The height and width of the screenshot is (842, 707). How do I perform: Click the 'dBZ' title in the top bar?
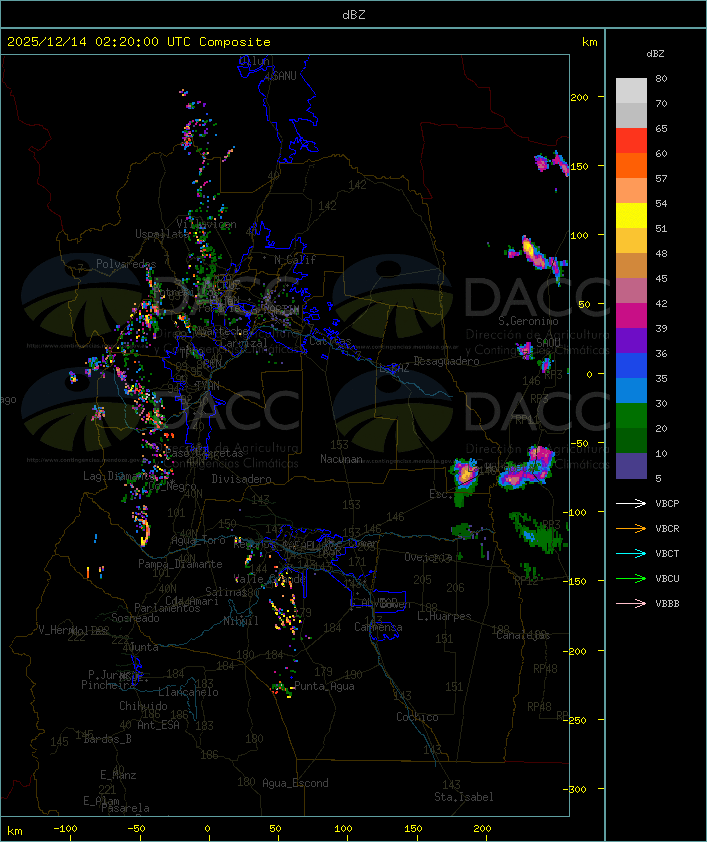click(x=354, y=15)
